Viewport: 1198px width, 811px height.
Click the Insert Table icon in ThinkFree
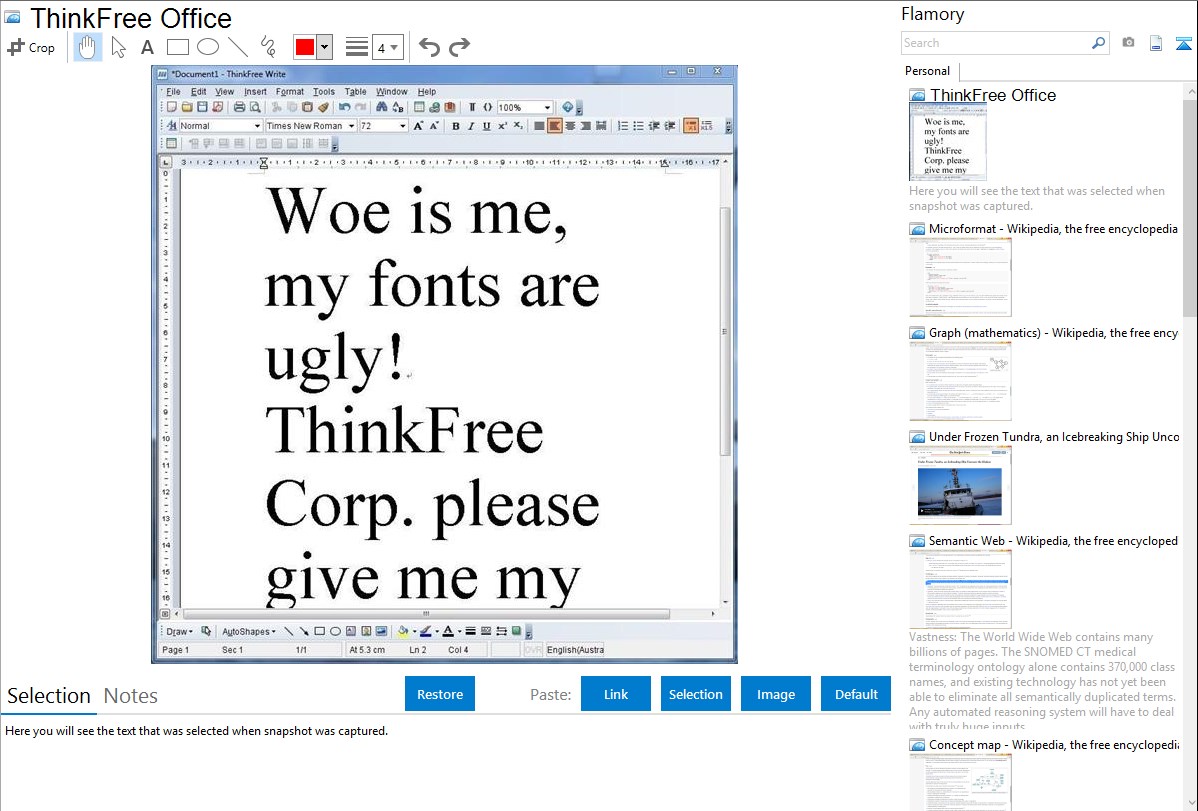point(419,108)
